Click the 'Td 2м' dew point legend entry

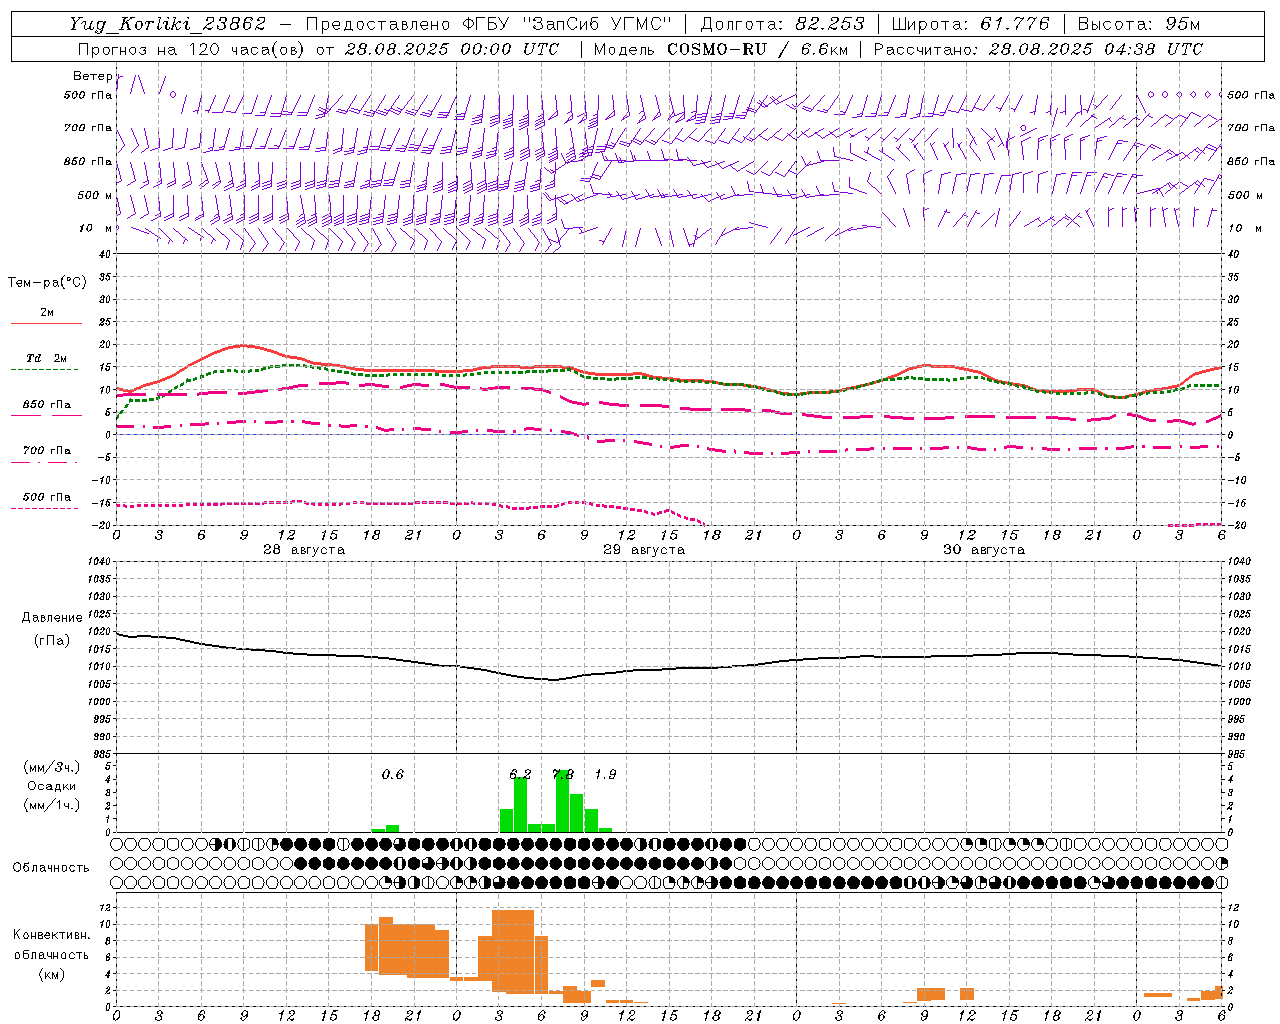[x=46, y=358]
